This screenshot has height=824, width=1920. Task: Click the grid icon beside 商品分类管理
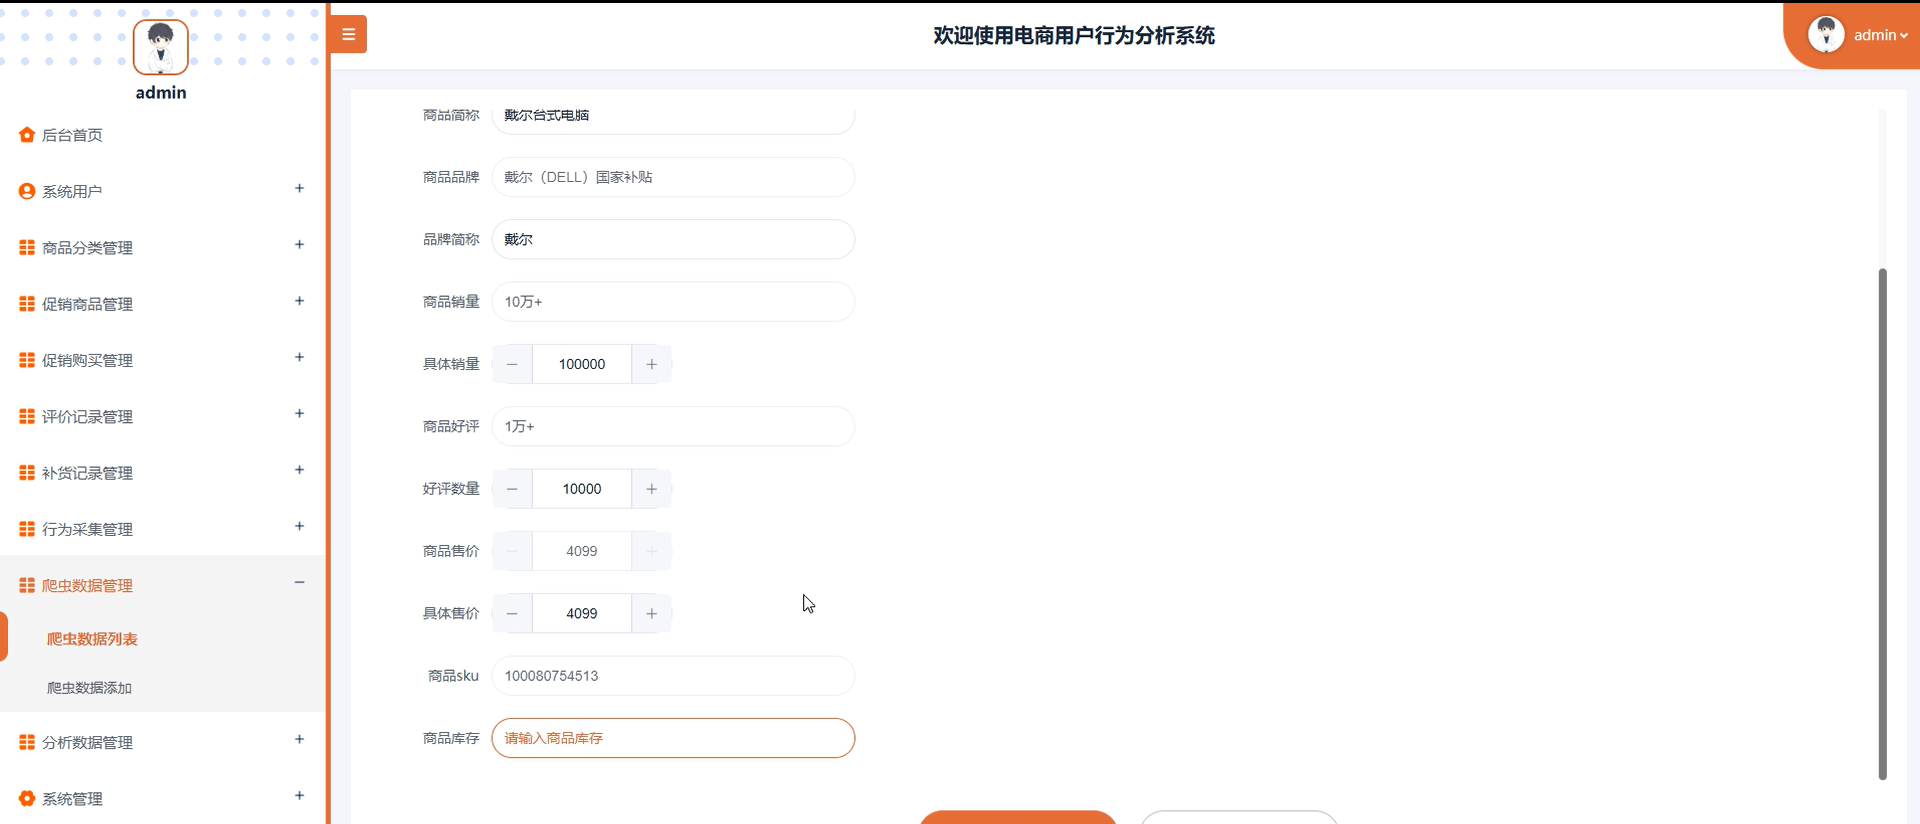[x=27, y=247]
